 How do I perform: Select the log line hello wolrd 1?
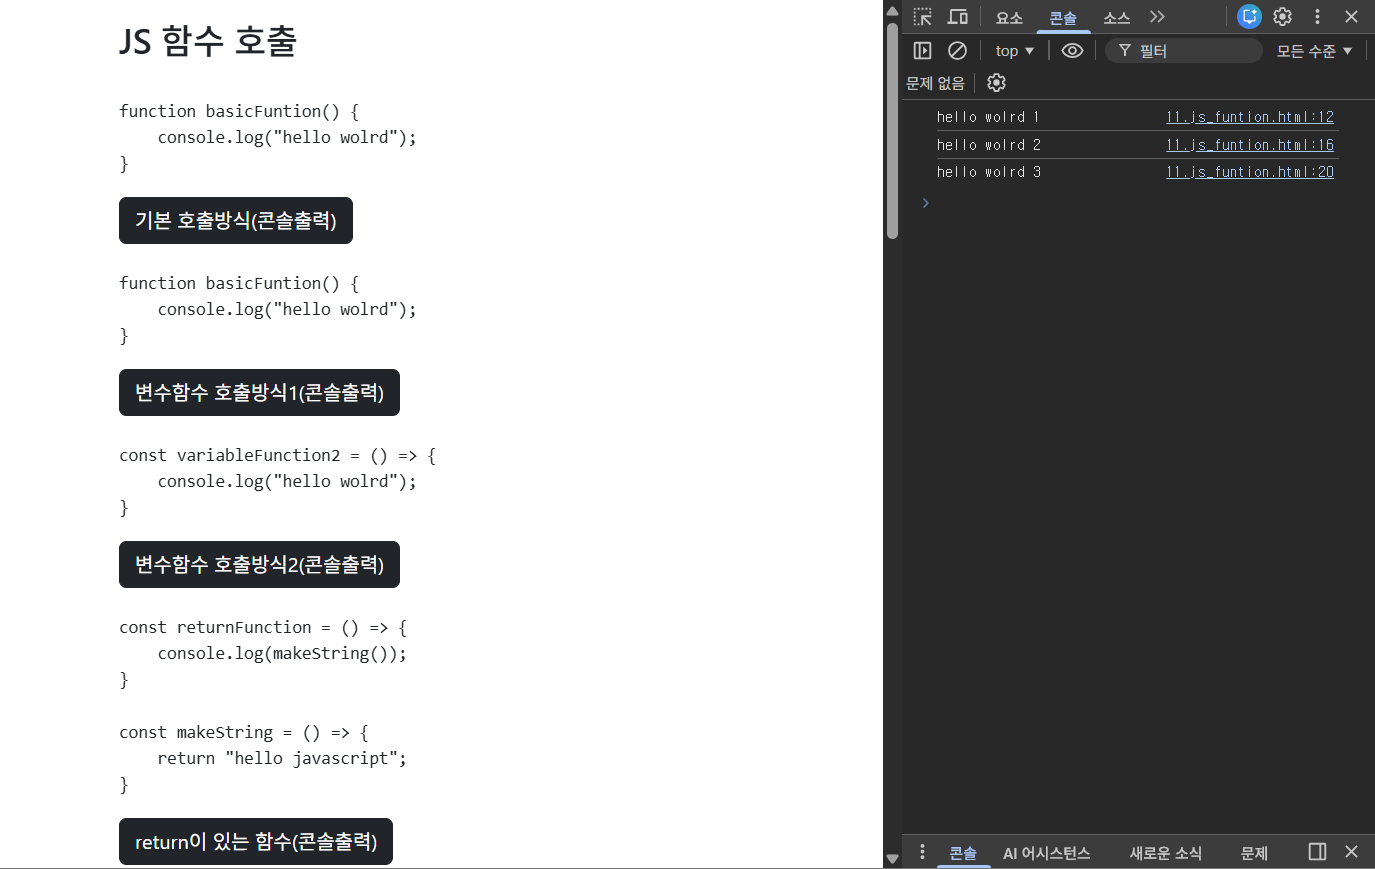click(988, 117)
